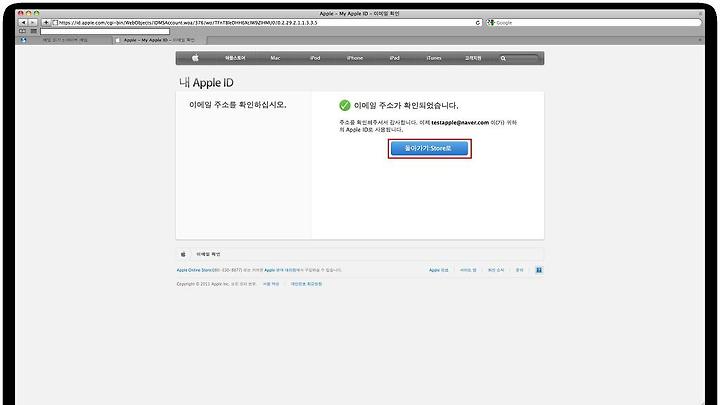Open the iPad navigation menu item
The image size is (720, 405).
point(394,58)
